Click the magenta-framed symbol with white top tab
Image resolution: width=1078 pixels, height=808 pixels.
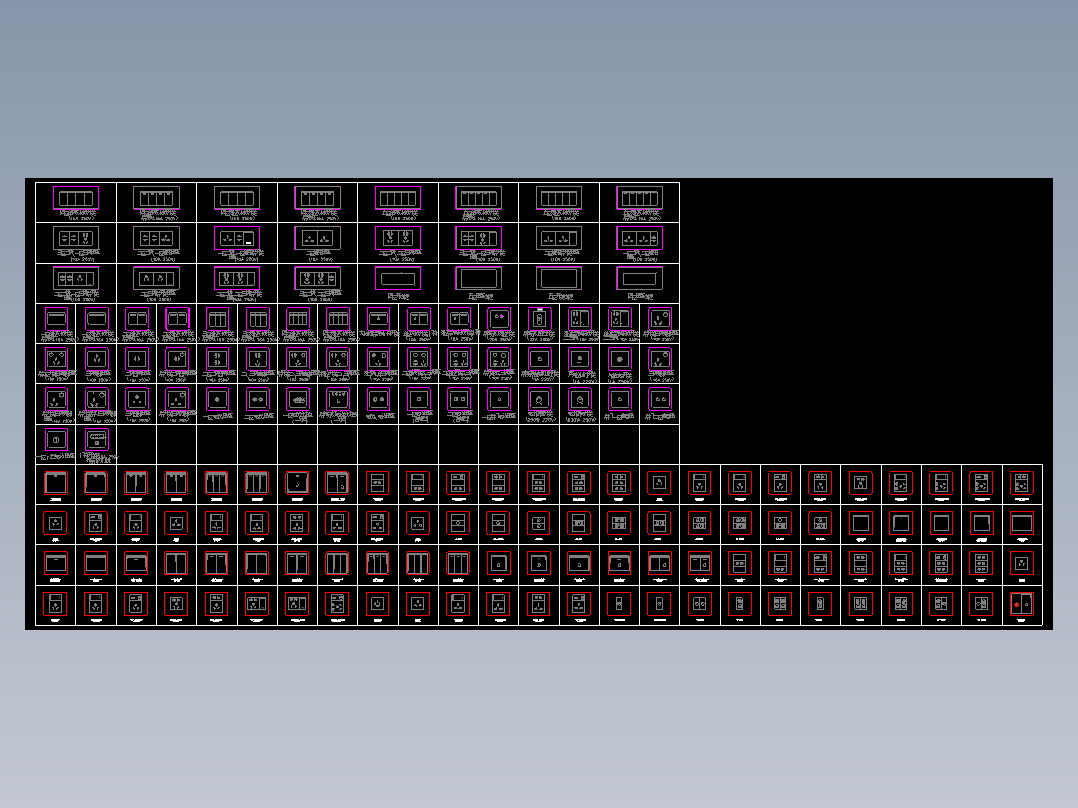[540, 319]
